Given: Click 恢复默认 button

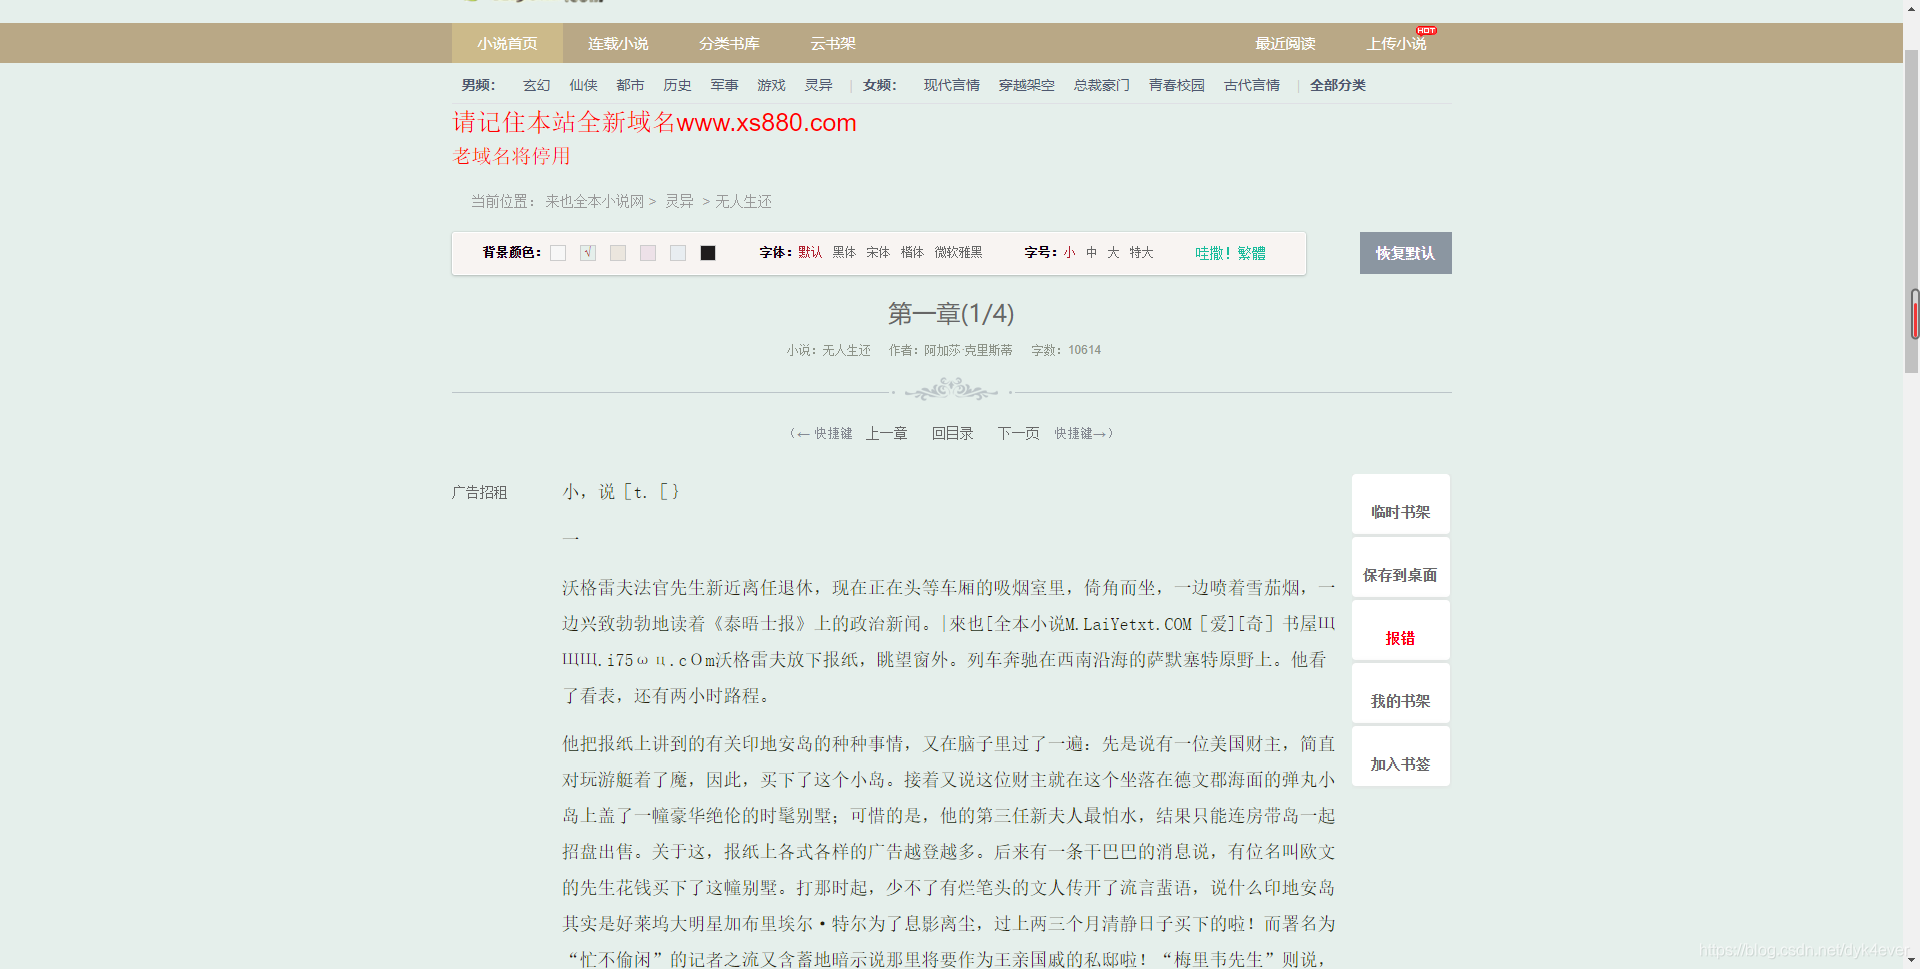Looking at the screenshot, I should (1405, 253).
